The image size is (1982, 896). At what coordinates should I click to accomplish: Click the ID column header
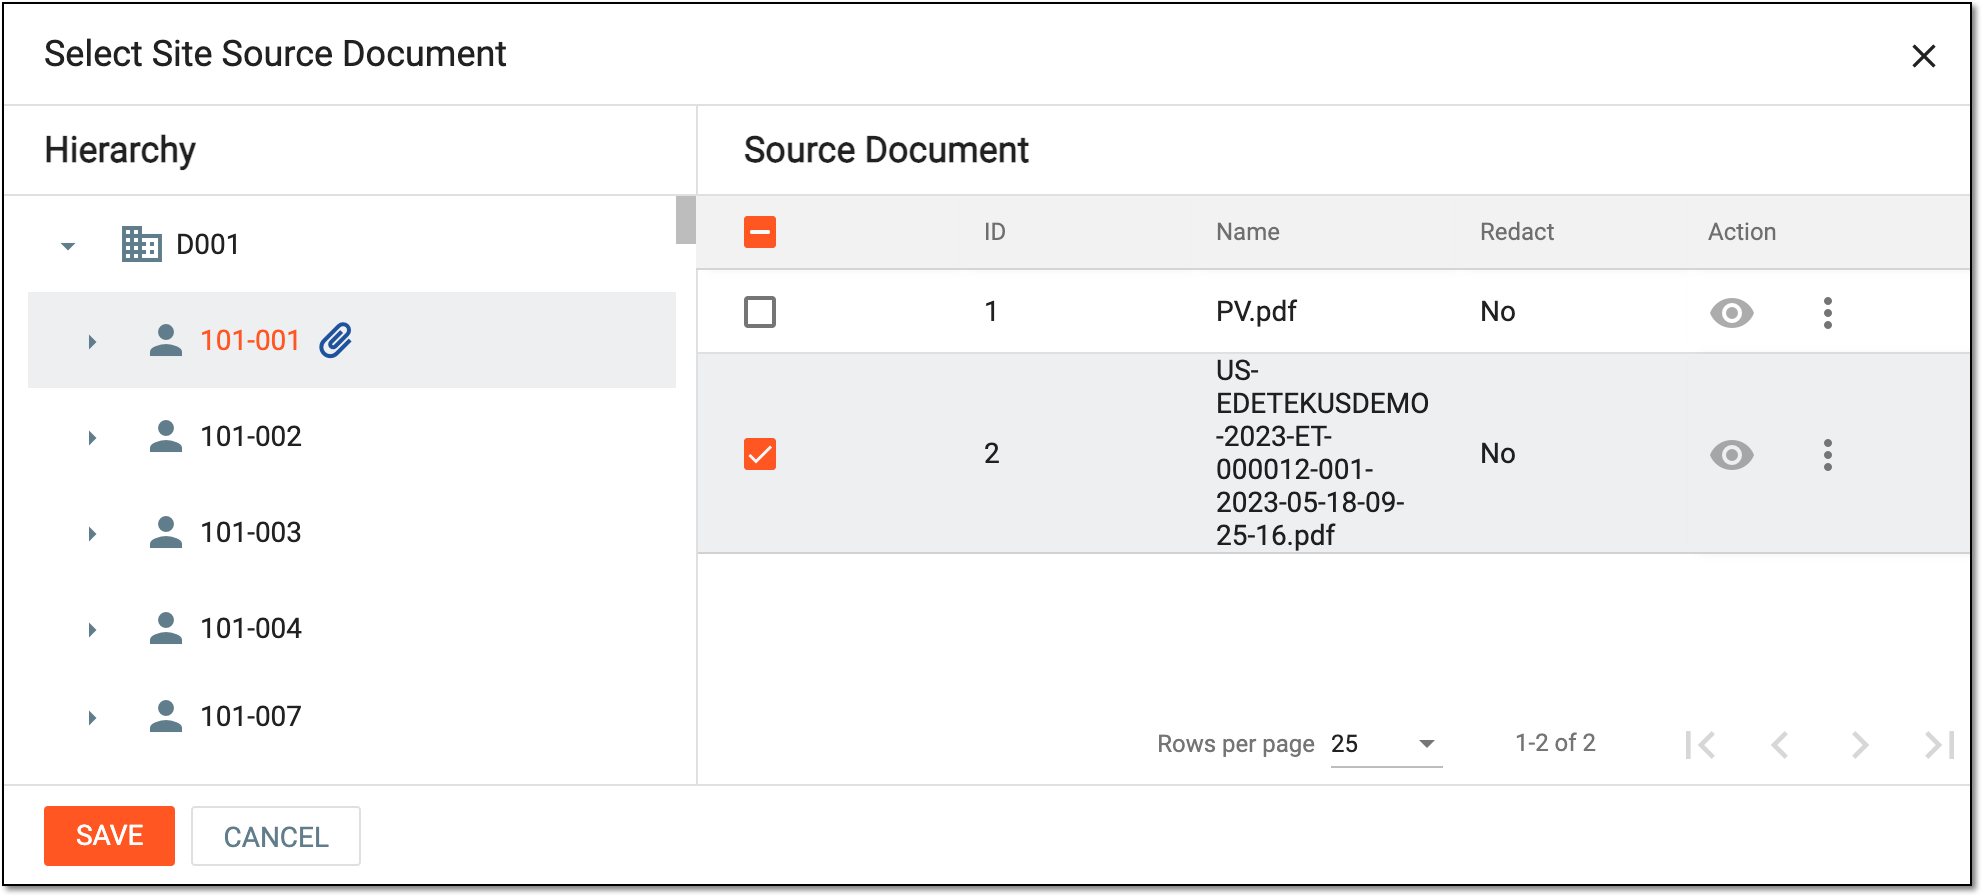point(994,232)
